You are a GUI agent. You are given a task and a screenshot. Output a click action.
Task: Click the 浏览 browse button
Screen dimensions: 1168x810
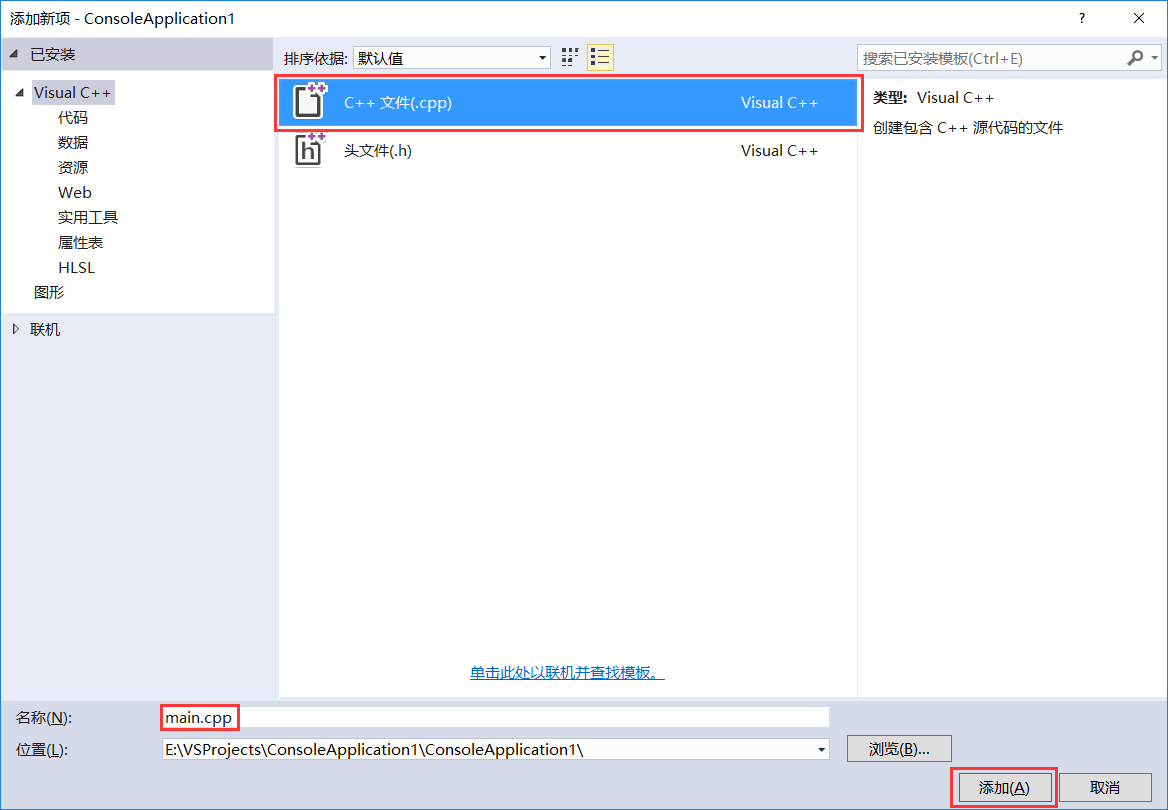click(898, 748)
